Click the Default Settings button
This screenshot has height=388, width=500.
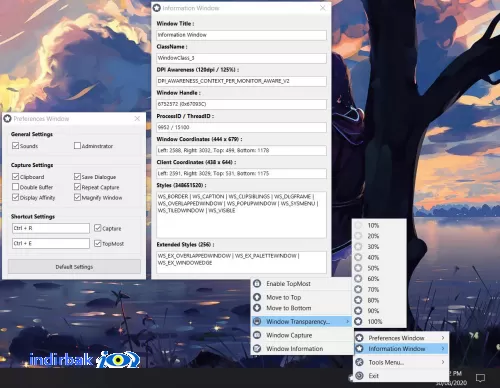click(74, 267)
